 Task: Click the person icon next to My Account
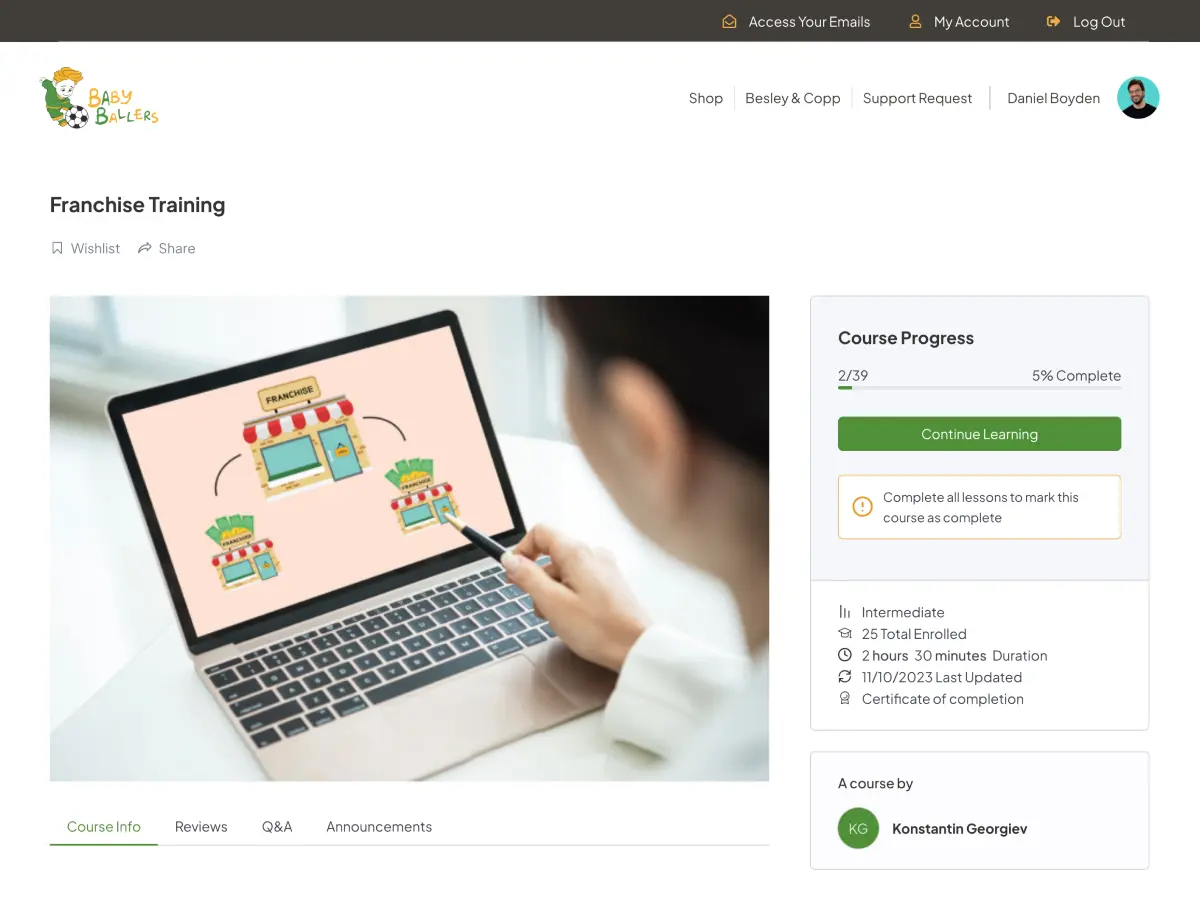[915, 21]
